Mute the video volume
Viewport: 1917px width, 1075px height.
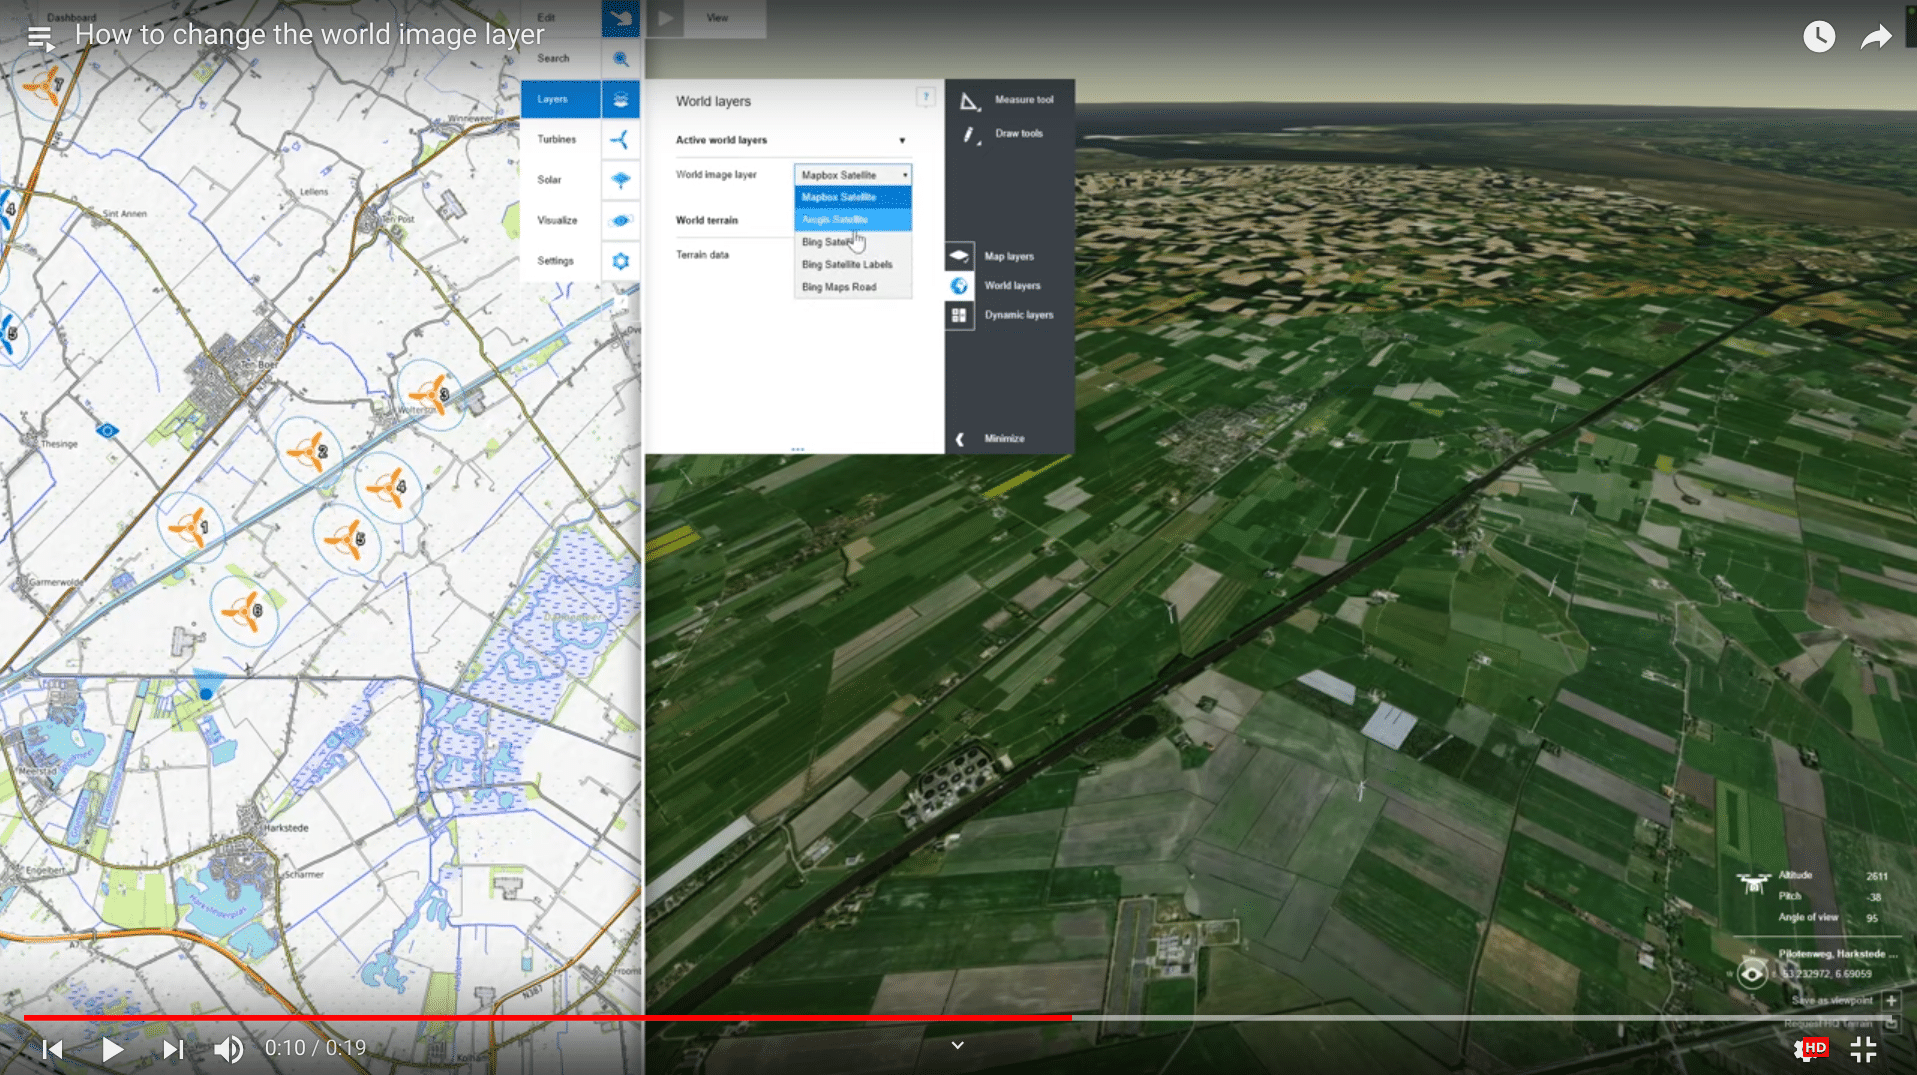tap(229, 1049)
